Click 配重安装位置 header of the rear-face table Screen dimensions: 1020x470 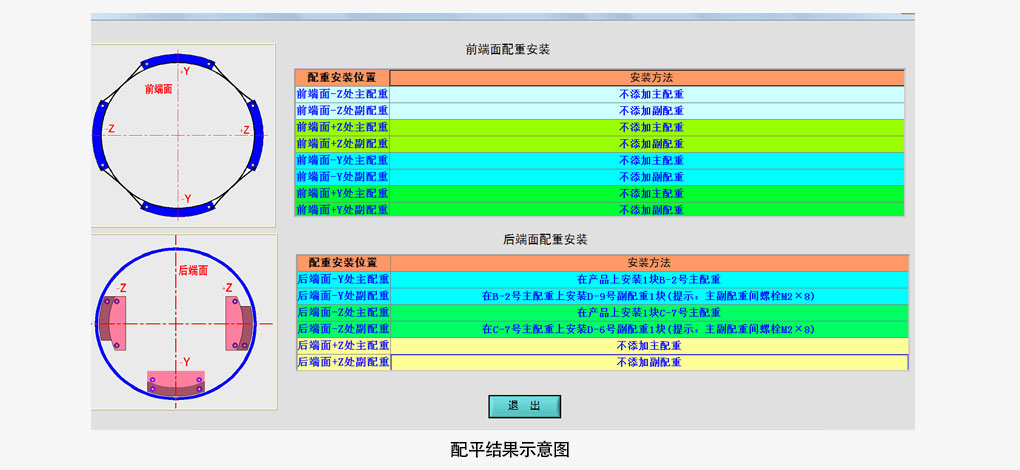343,263
